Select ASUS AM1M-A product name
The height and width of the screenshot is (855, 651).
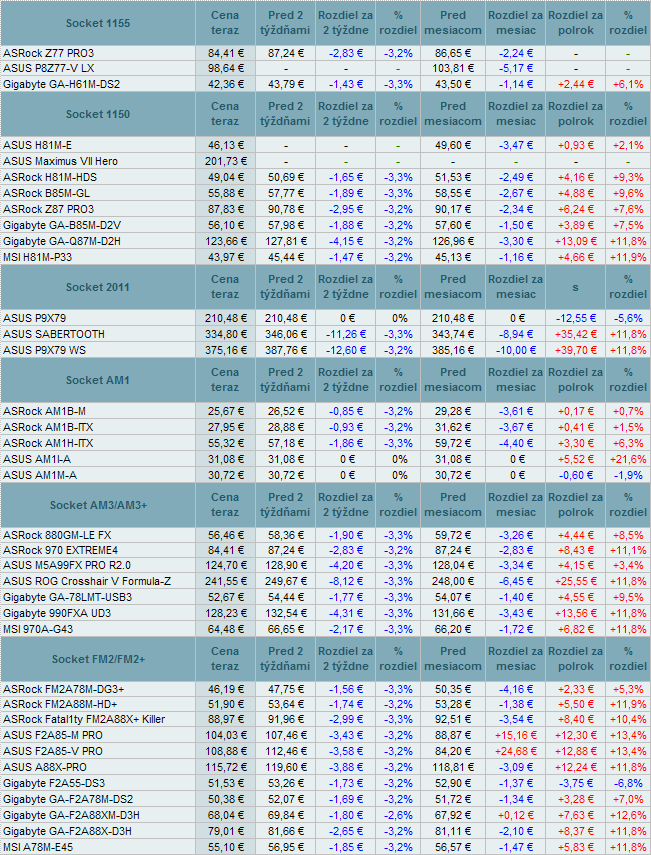40,475
